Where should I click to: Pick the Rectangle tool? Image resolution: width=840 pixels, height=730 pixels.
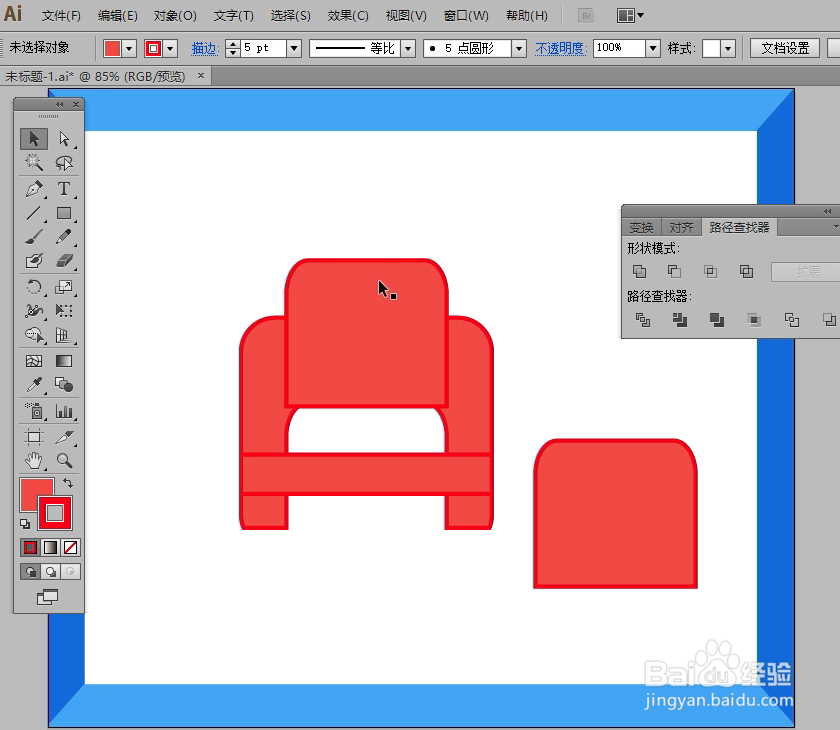coord(64,213)
